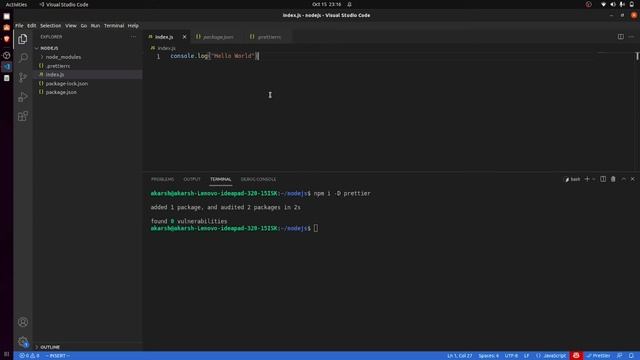This screenshot has width=640, height=360.
Task: Open the Selection menu
Action: point(50,25)
